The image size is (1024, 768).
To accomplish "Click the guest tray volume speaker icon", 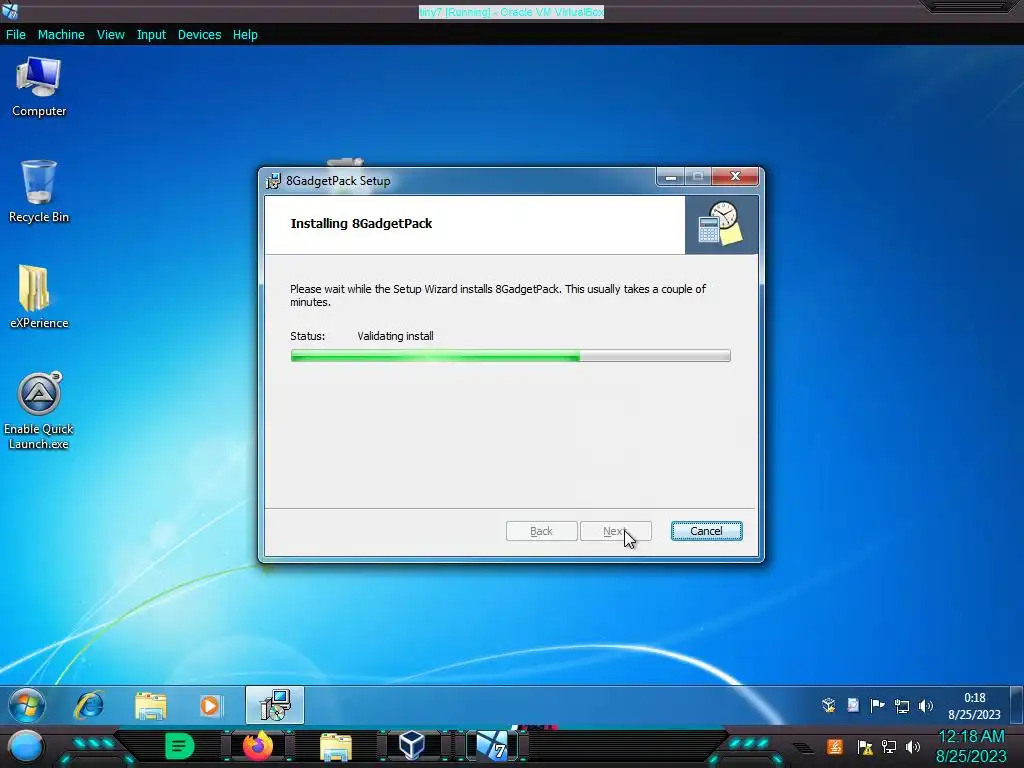I will (x=925, y=706).
